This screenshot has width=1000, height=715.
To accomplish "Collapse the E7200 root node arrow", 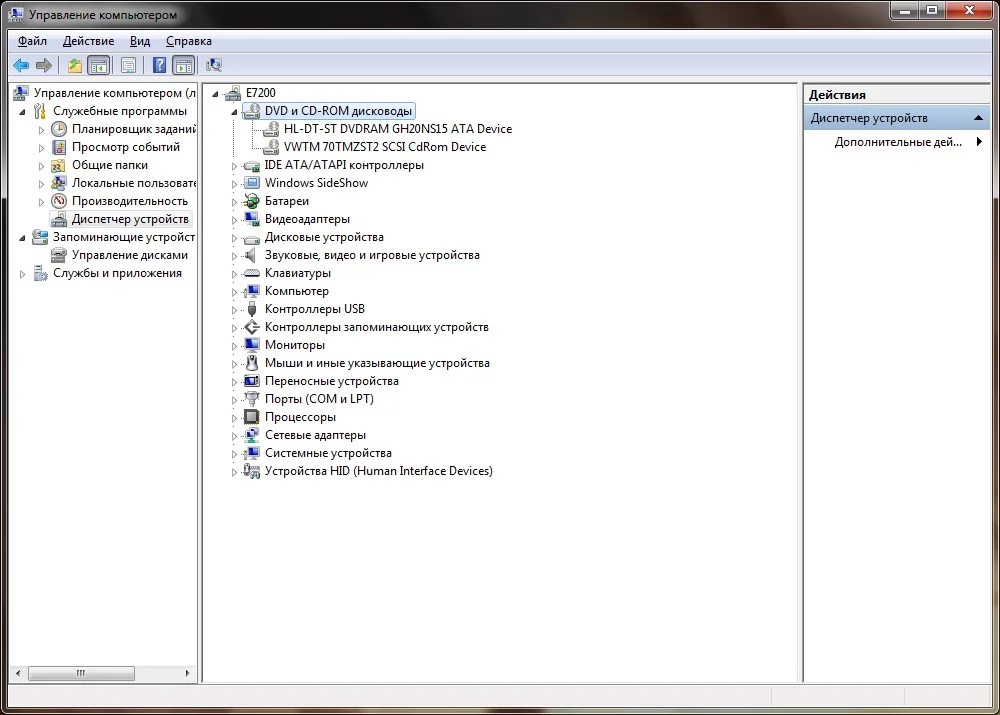I will point(216,94).
